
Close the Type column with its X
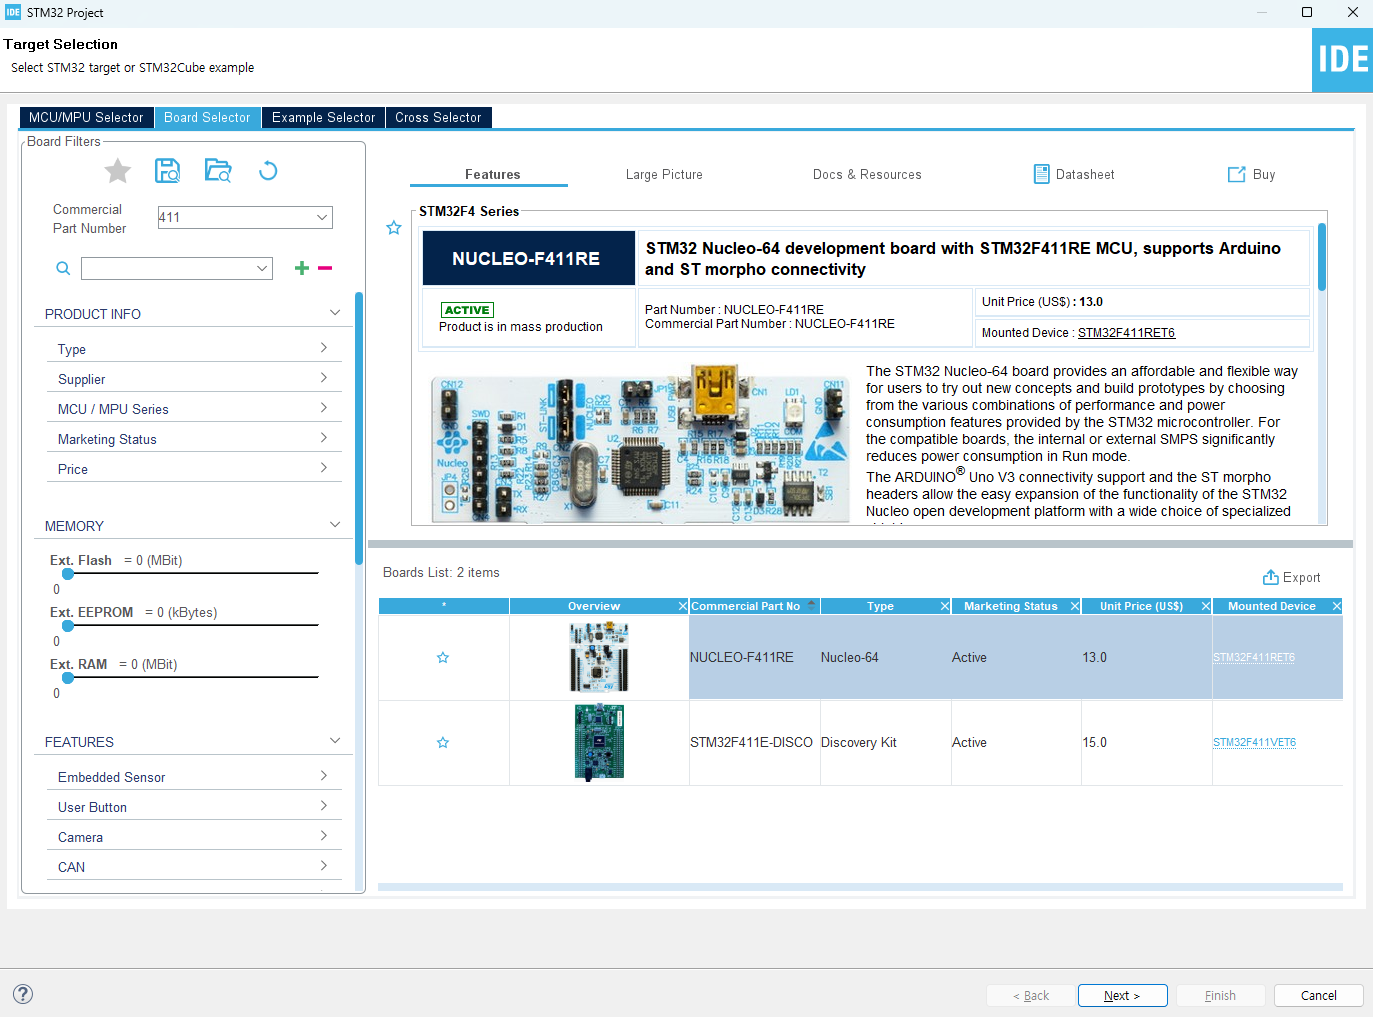(x=945, y=606)
